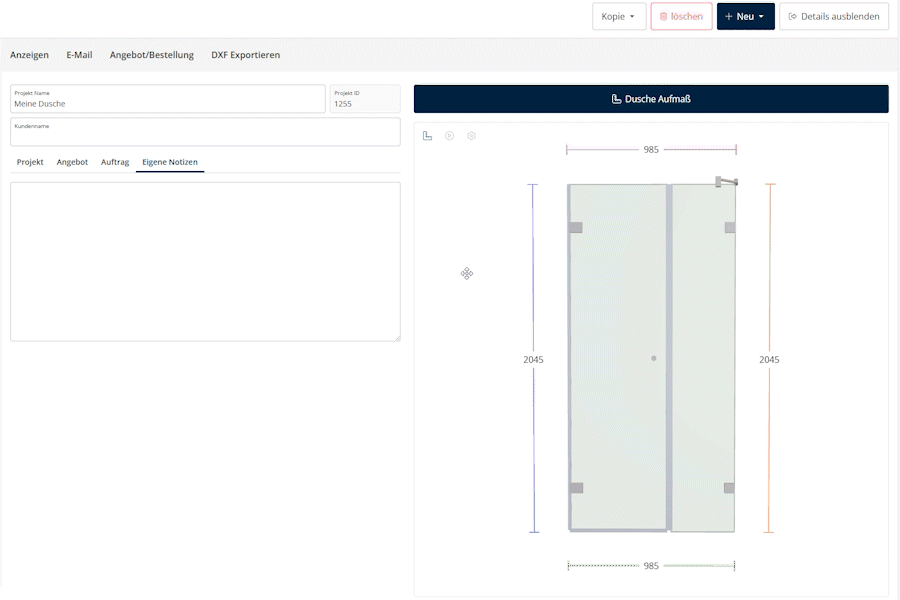900x600 pixels.
Task: Open the Kopie dropdown
Action: [618, 17]
